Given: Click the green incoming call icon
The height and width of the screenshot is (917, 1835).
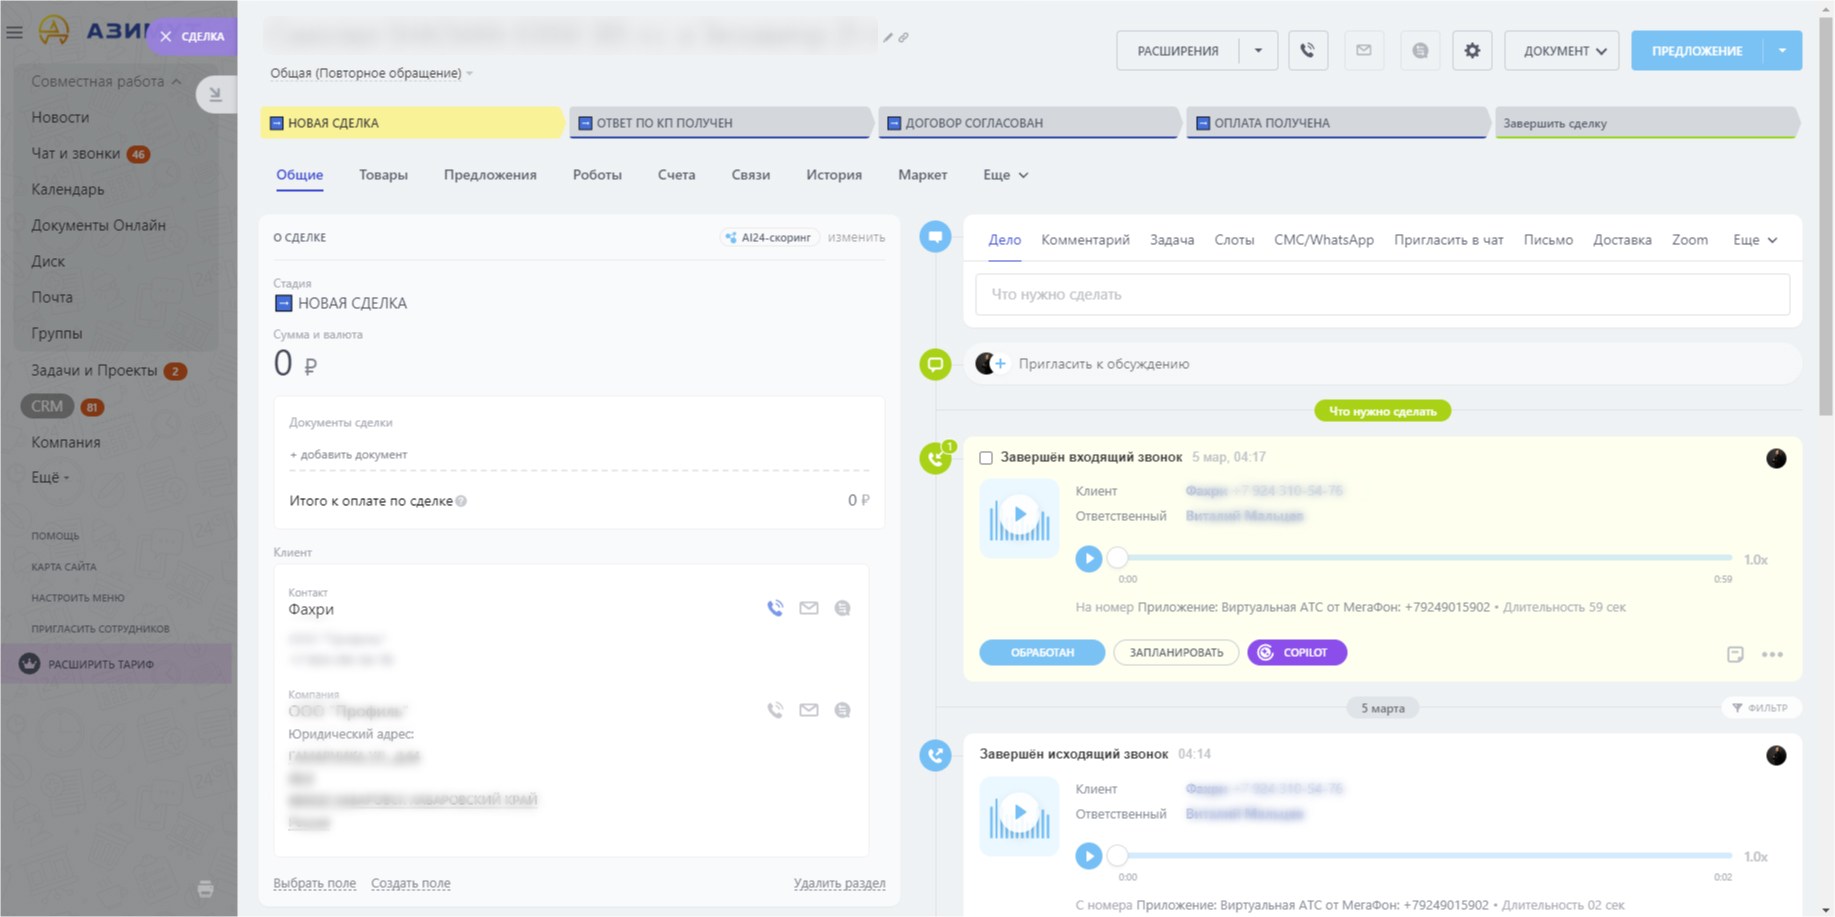Looking at the screenshot, I should tap(935, 458).
